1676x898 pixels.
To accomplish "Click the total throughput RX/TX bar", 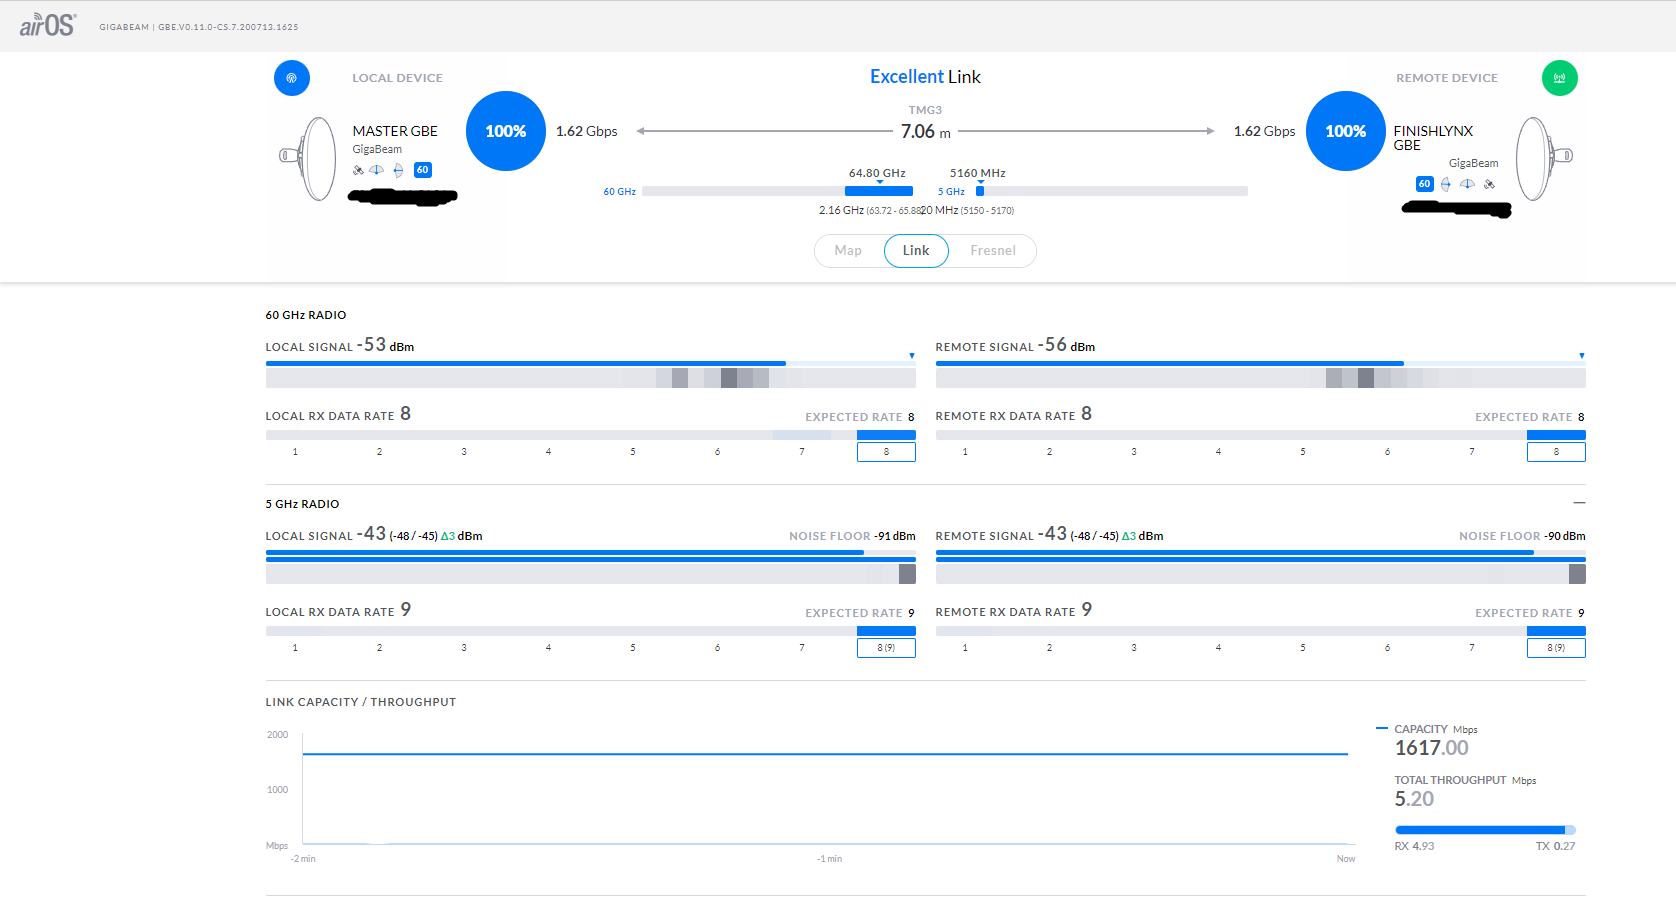I will click(1485, 830).
